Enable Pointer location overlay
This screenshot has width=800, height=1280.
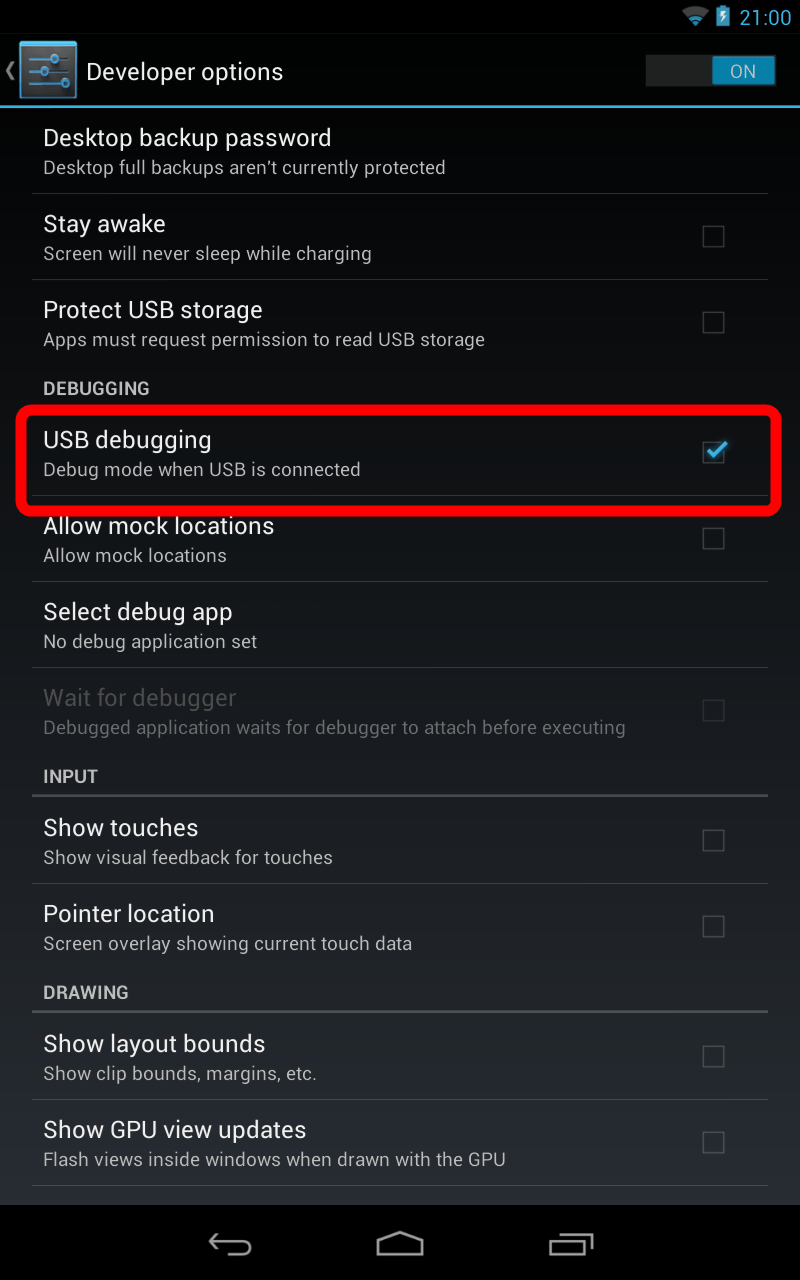[x=713, y=927]
